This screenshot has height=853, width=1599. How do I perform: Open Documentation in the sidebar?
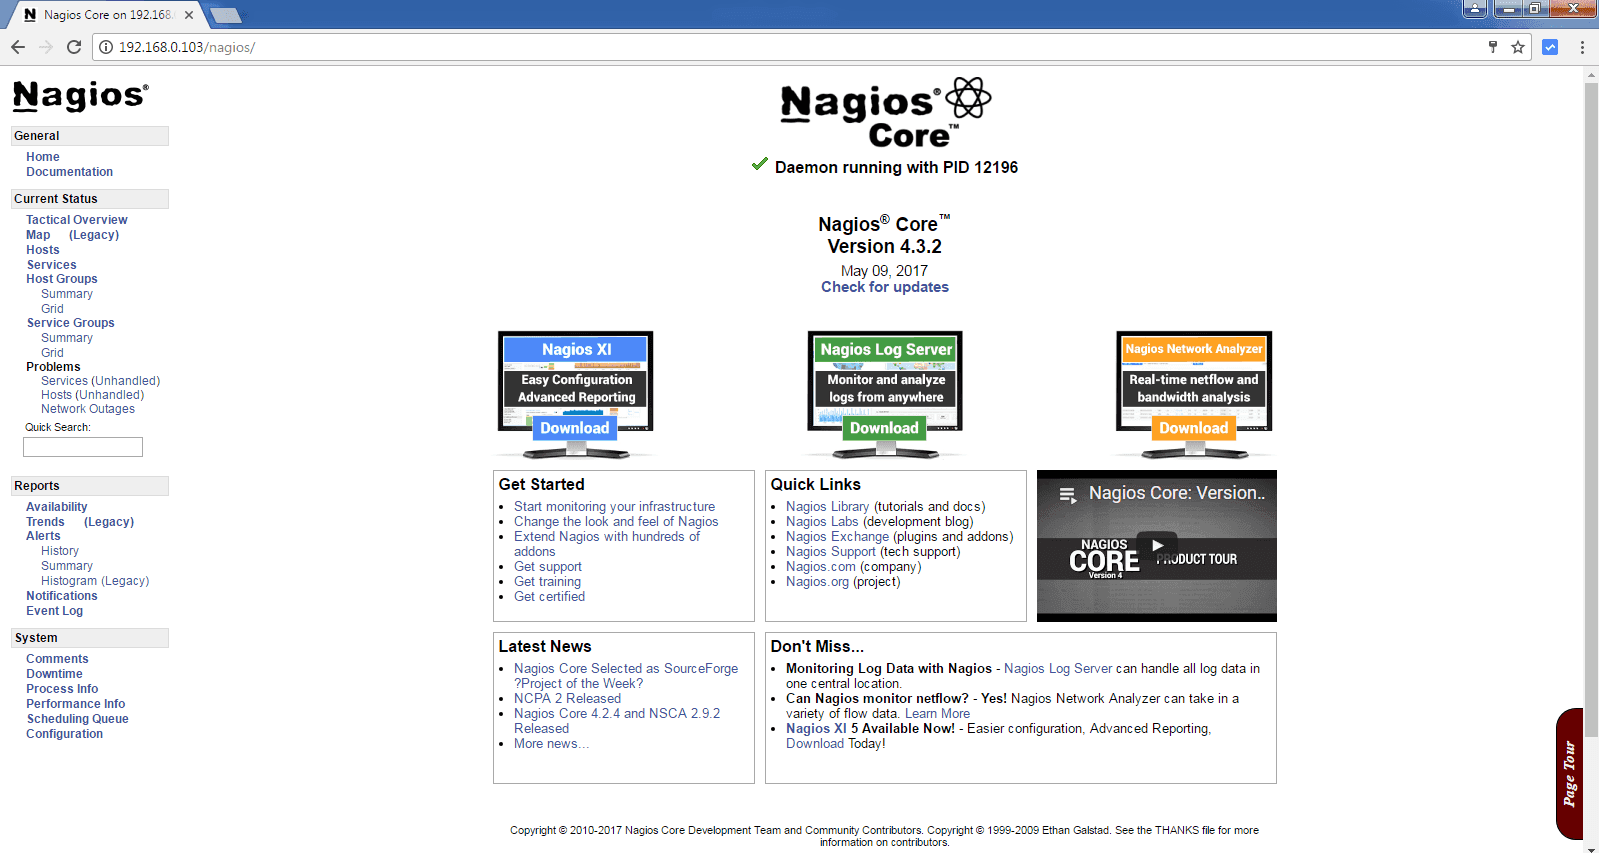[69, 172]
